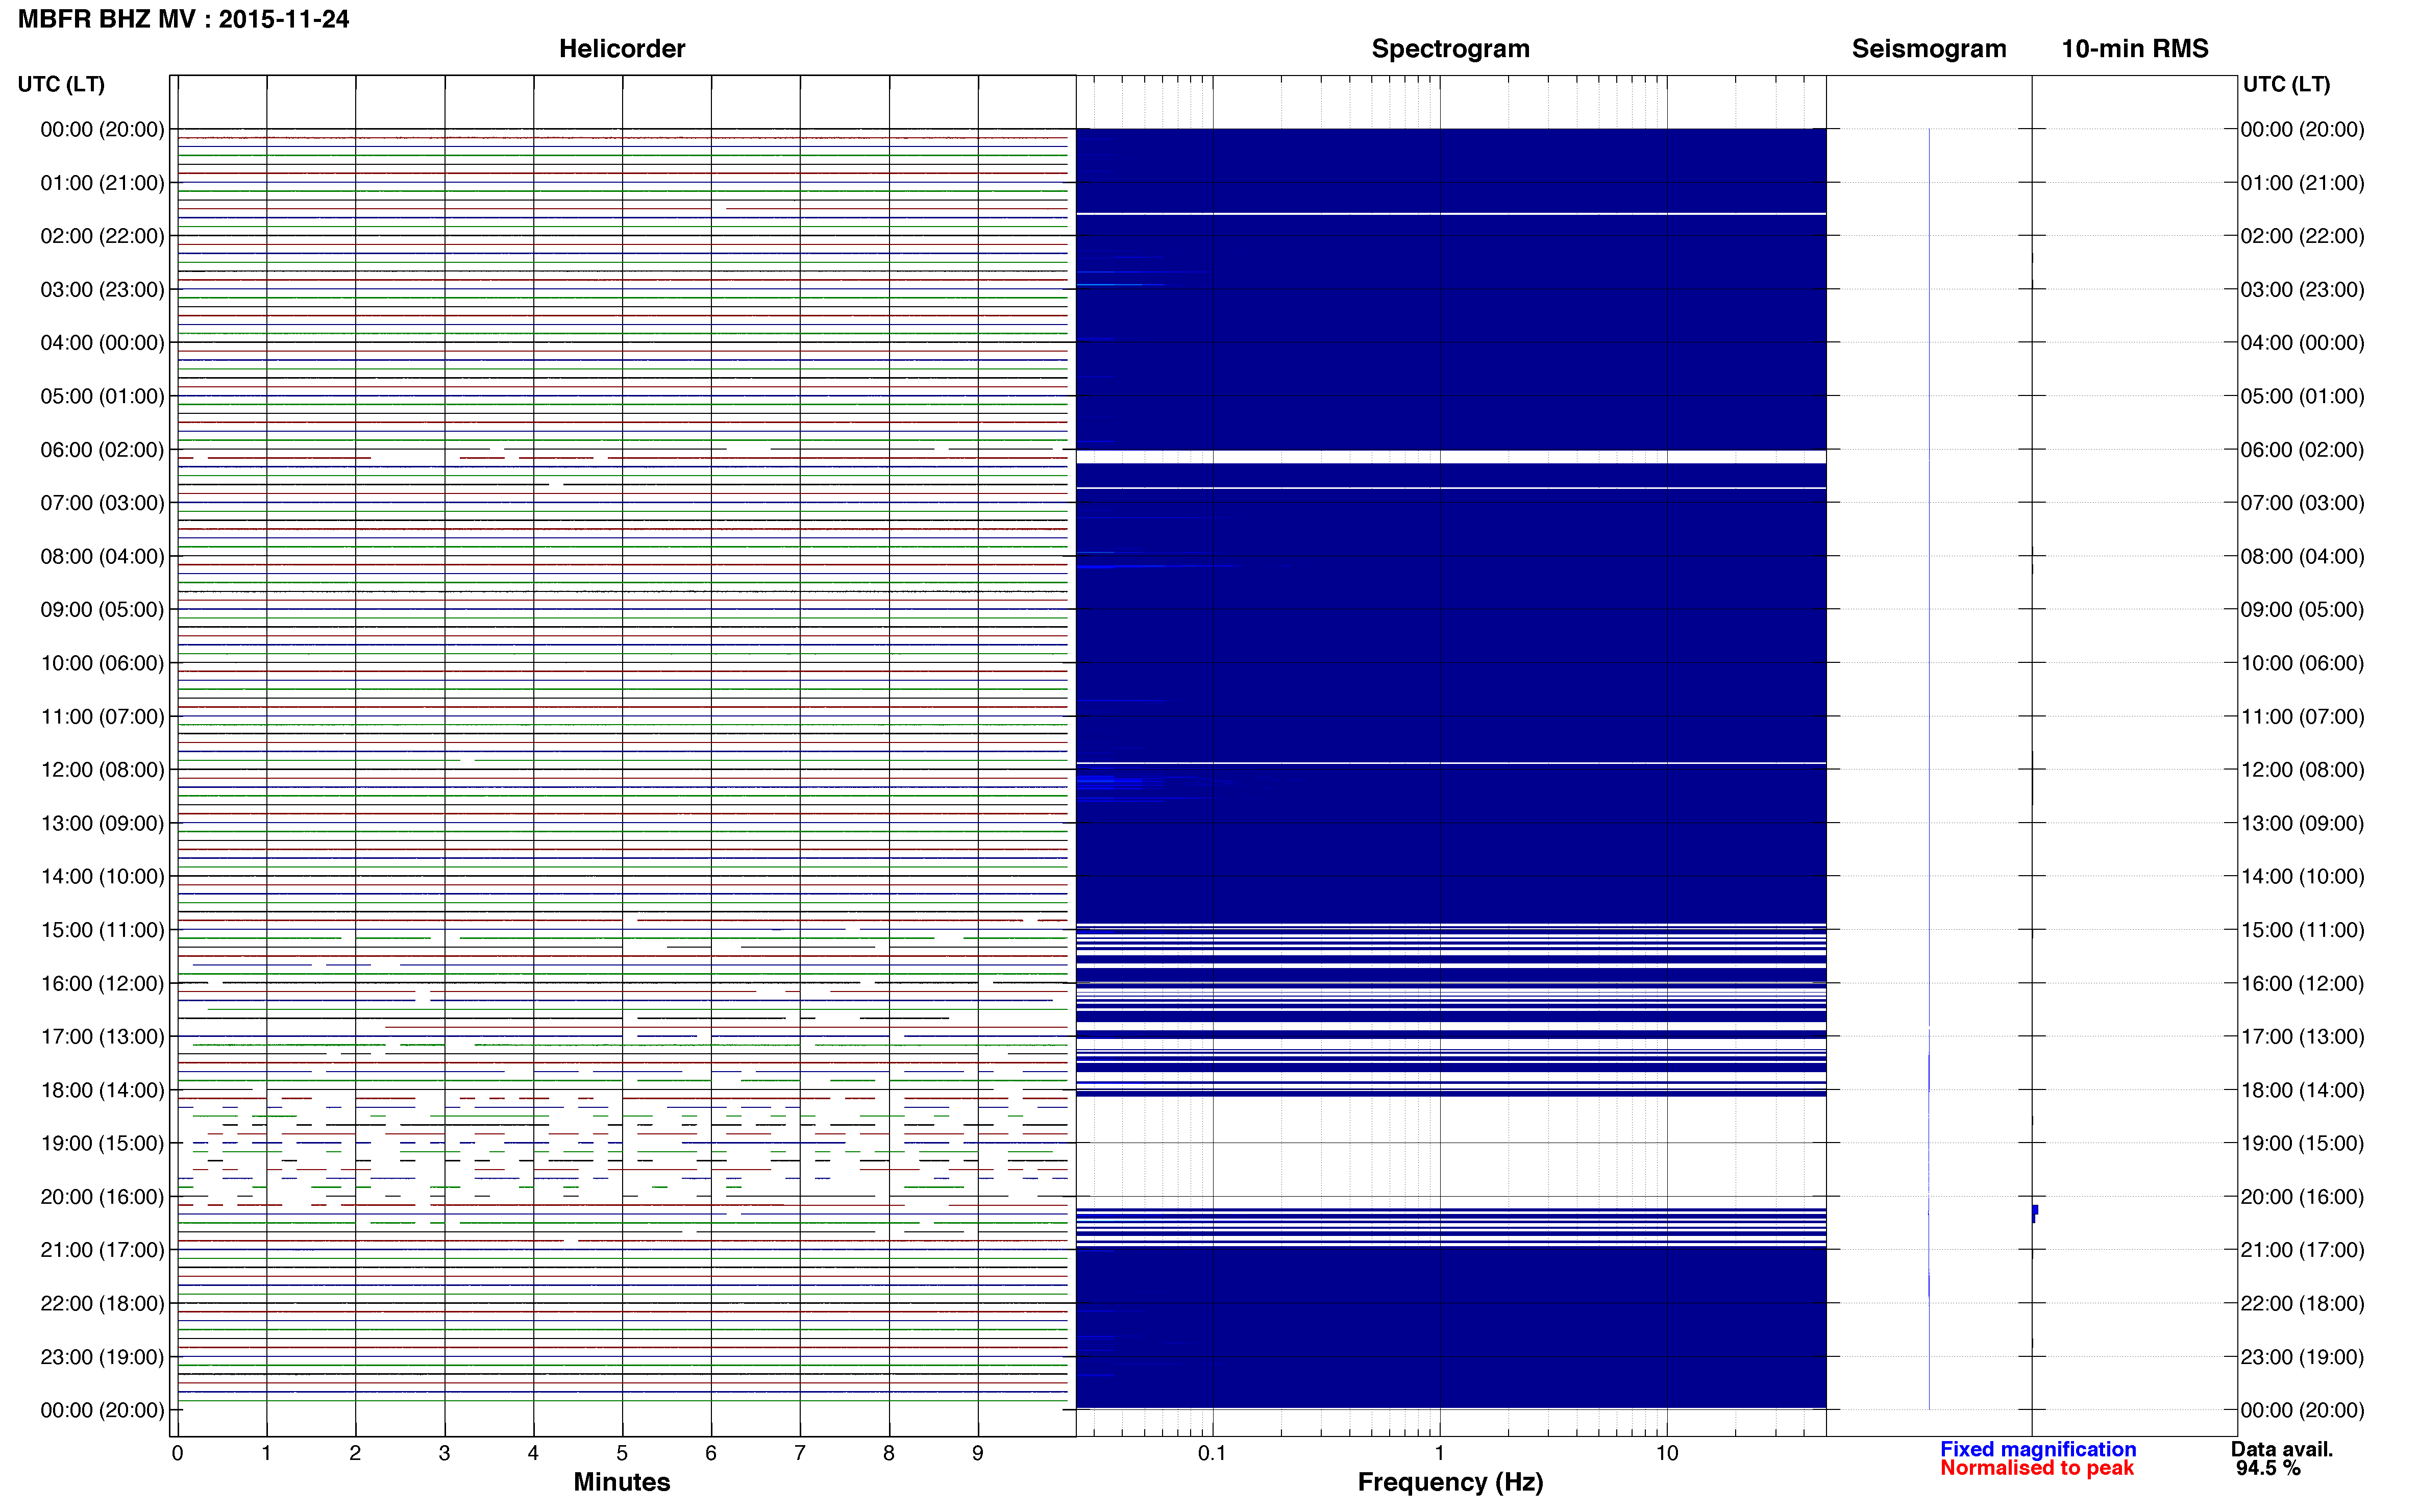Click 'UTC (LT)' label beside the Helicorder axis
Screen dimensions: 2419x1512
tap(61, 84)
